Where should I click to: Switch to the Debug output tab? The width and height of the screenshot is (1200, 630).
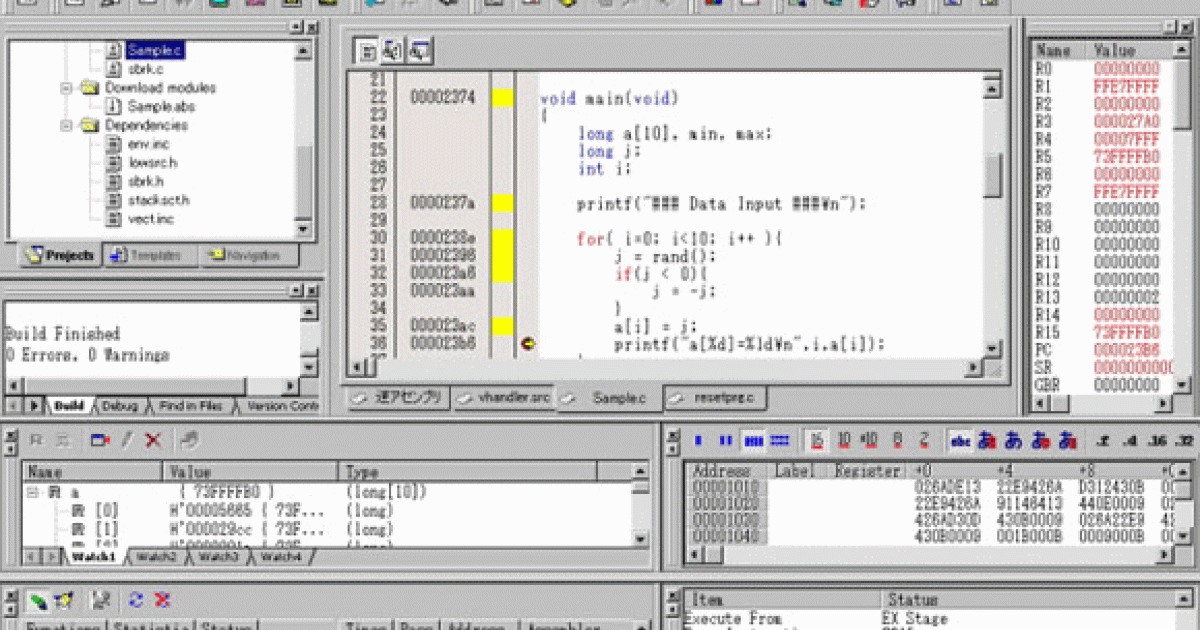pos(119,406)
